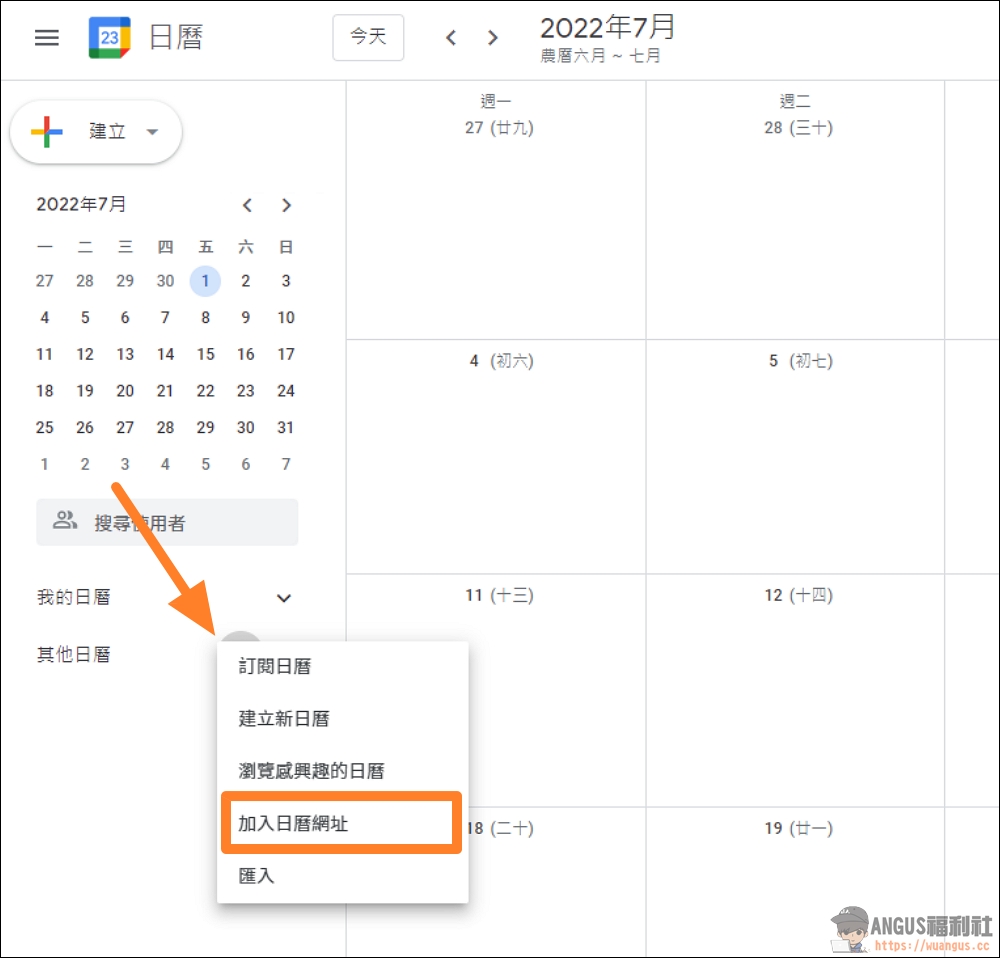The height and width of the screenshot is (958, 1000).
Task: Open day 27 (廿九) in main grid
Action: click(499, 128)
